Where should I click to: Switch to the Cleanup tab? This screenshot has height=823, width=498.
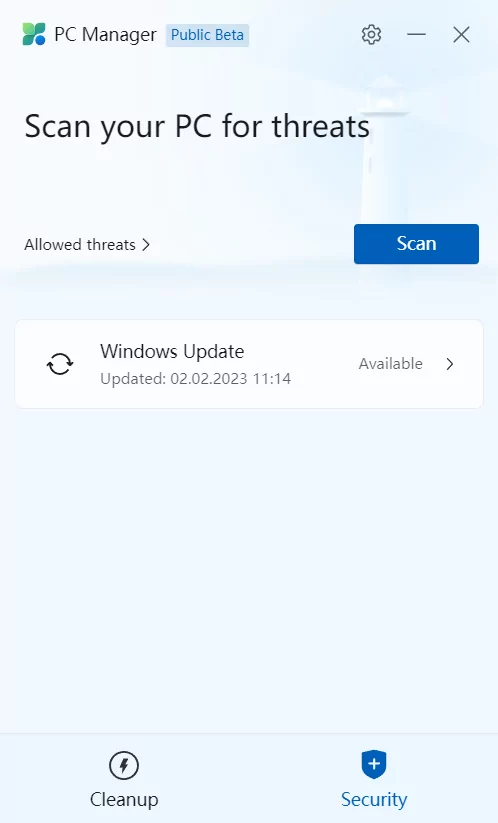[x=124, y=779]
